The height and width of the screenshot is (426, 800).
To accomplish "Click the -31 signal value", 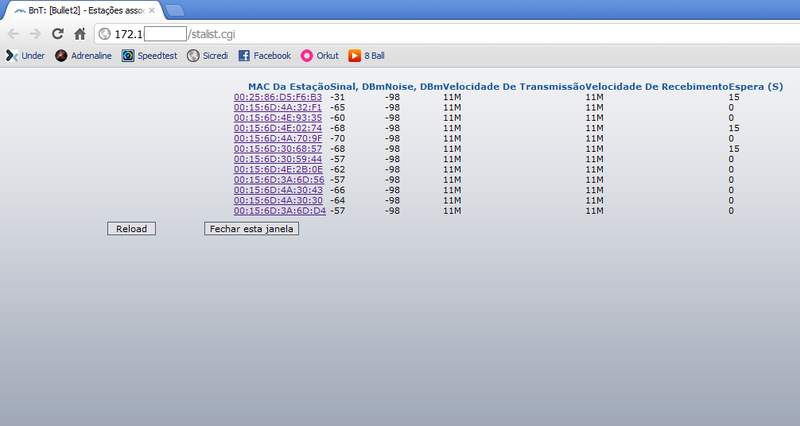I will (337, 97).
